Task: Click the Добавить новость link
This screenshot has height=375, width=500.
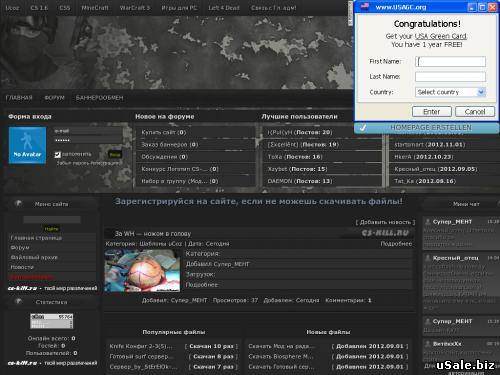Action: coord(385,222)
